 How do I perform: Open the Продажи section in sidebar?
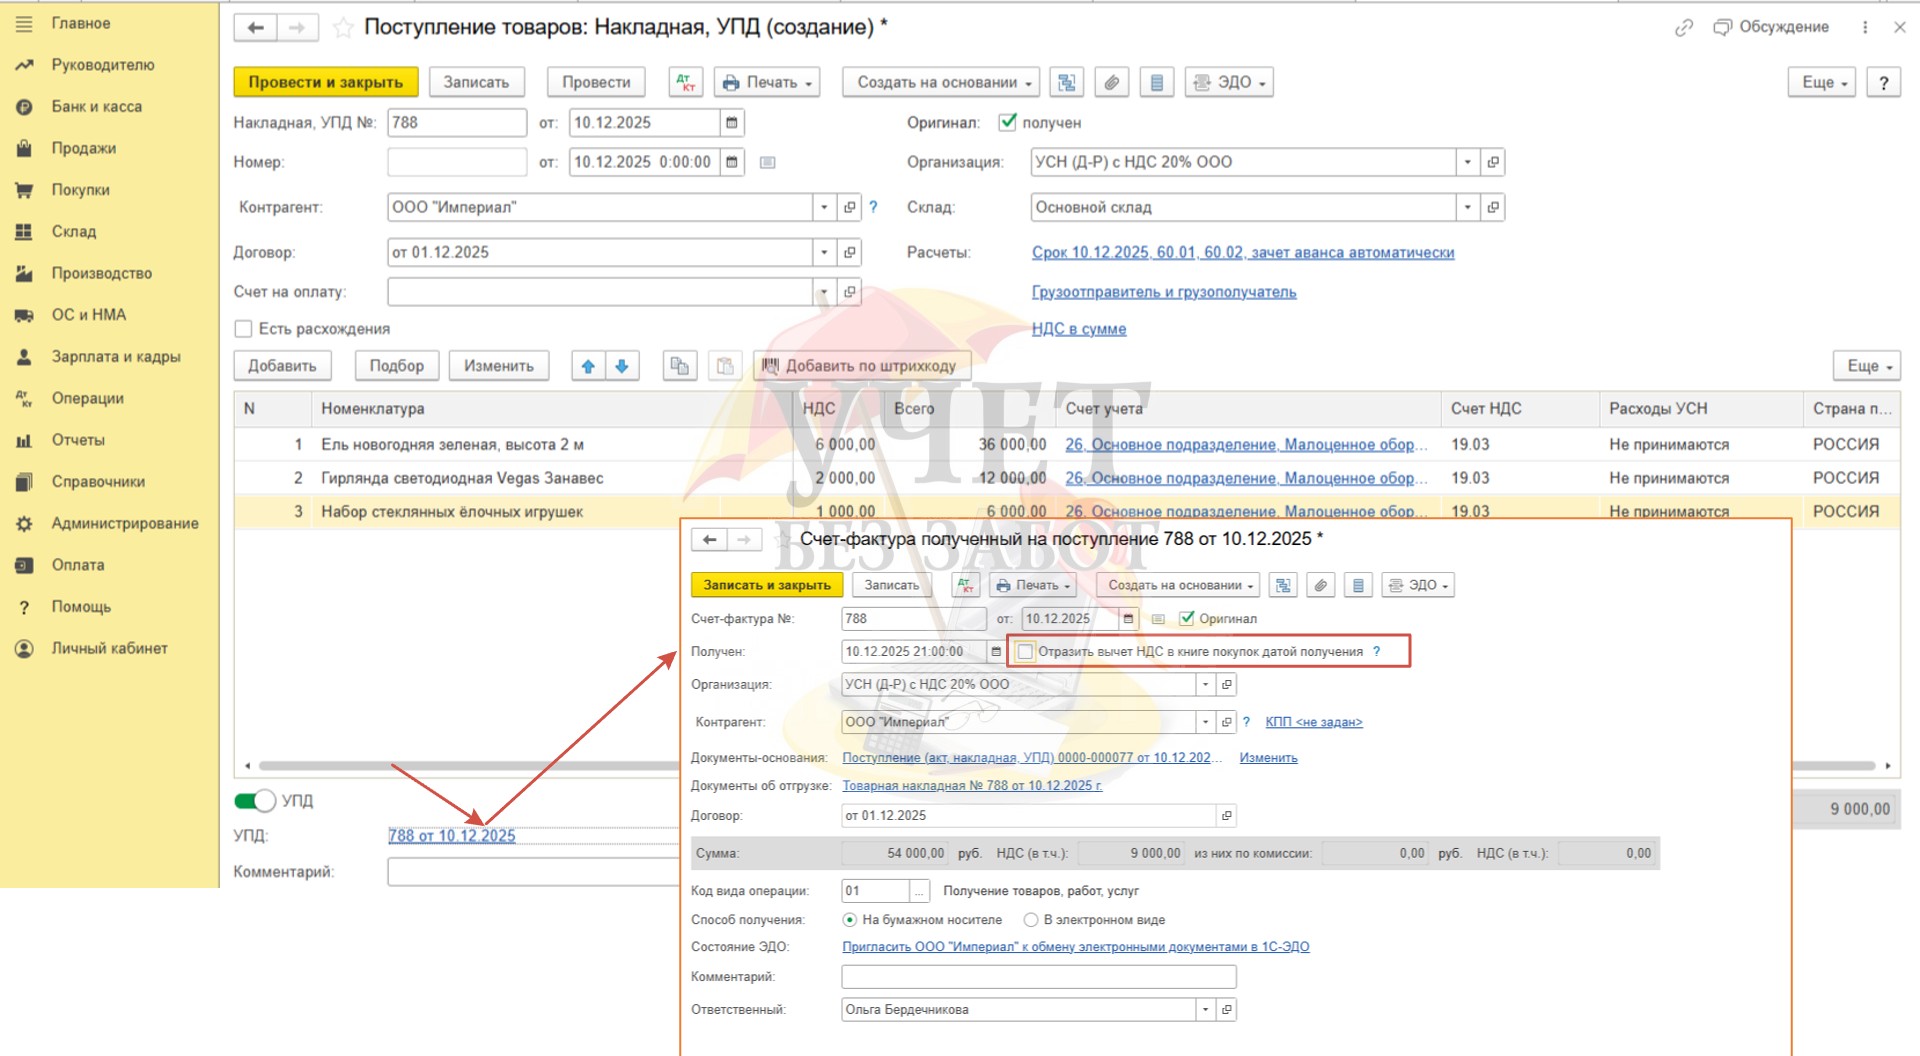tap(84, 148)
